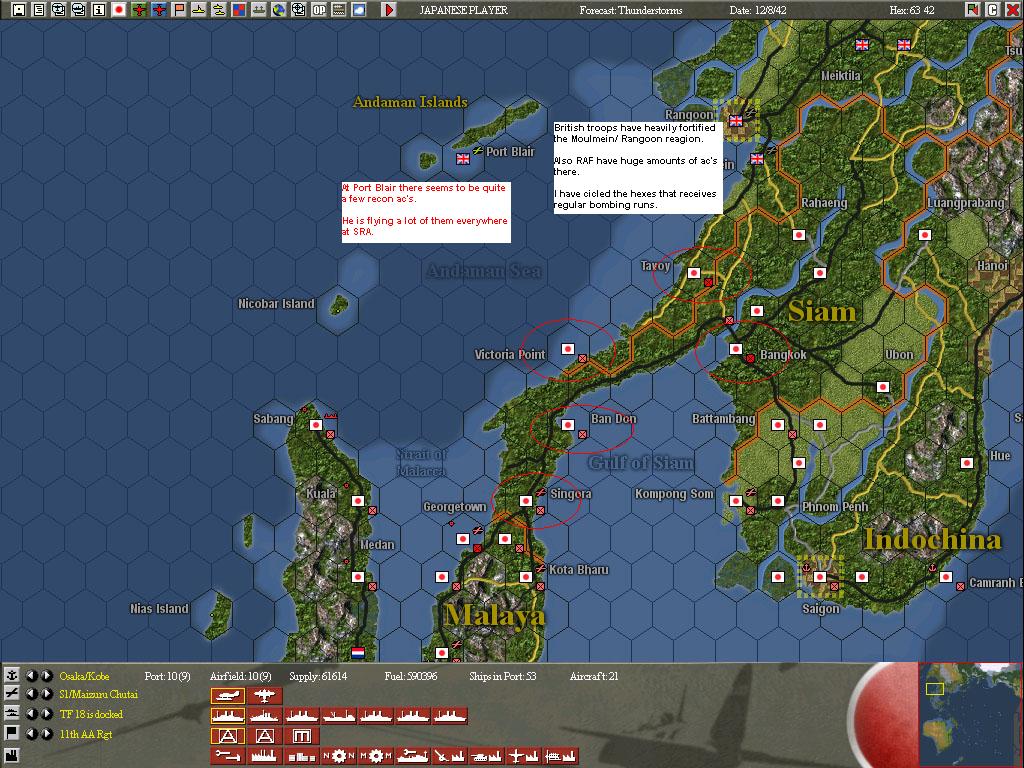Click the information 'i' toolbar icon

click(x=99, y=10)
